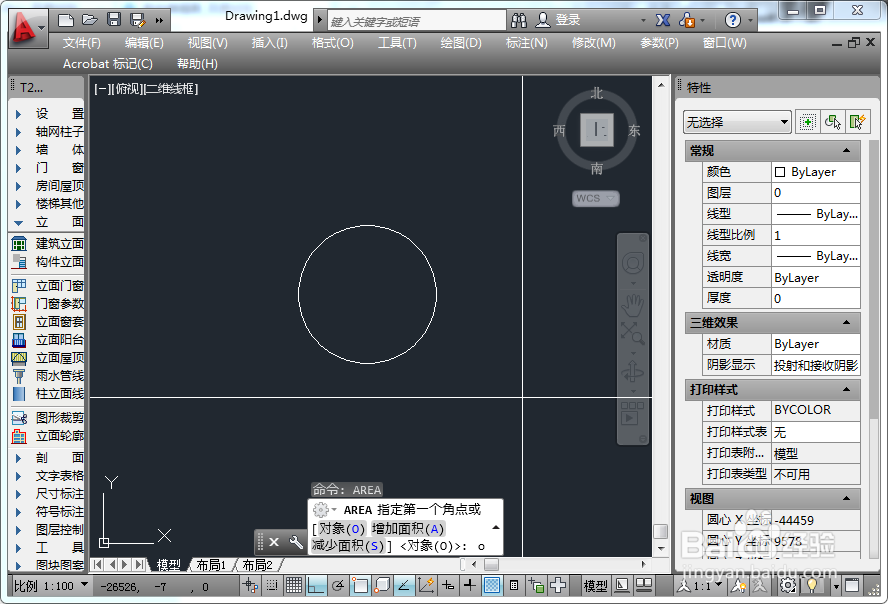
Task: Click the 立面阳台 tool icon
Action: click(19, 340)
